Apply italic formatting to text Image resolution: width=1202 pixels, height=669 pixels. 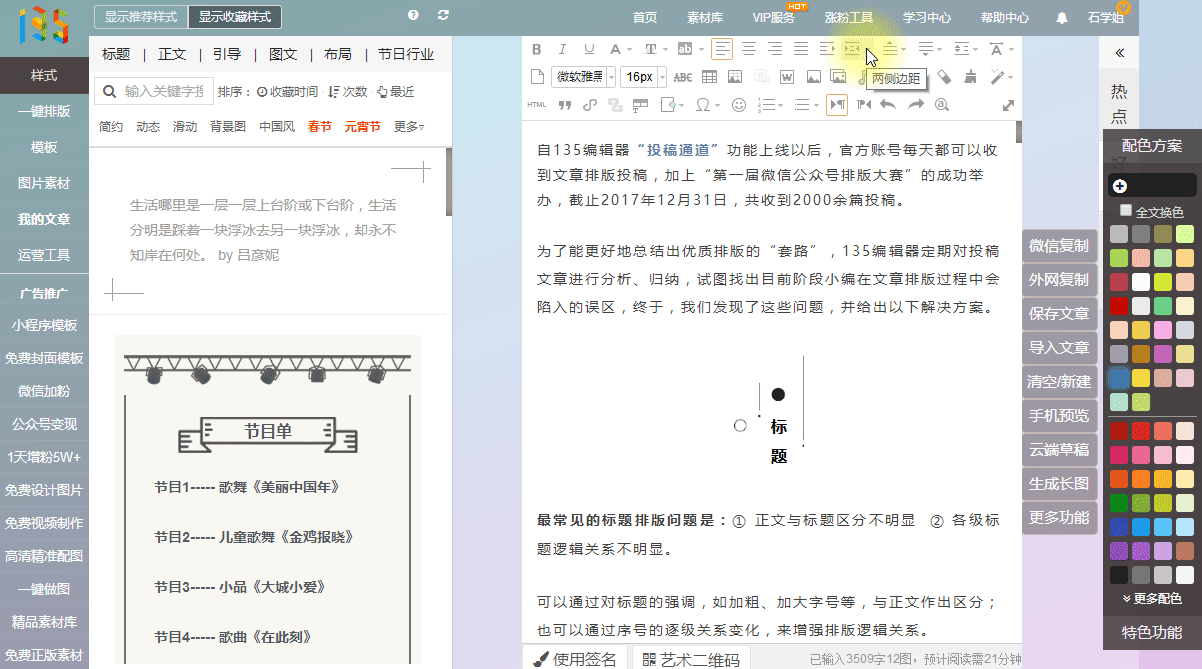tap(562, 49)
